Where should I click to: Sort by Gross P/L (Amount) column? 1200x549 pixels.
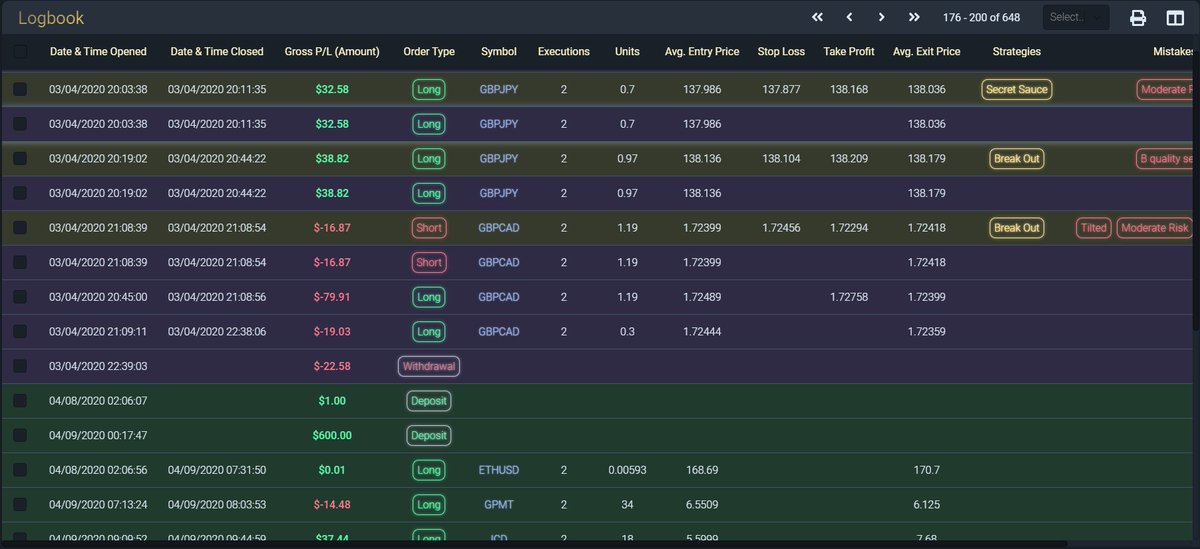coord(332,52)
